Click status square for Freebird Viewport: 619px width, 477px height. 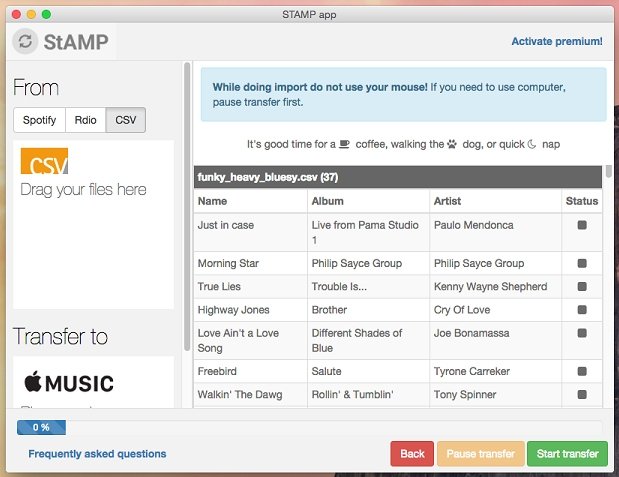point(582,371)
